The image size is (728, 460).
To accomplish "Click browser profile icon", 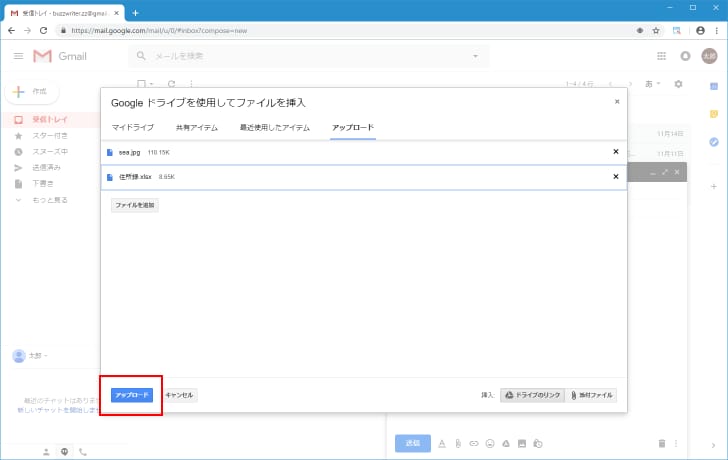I will click(x=701, y=31).
